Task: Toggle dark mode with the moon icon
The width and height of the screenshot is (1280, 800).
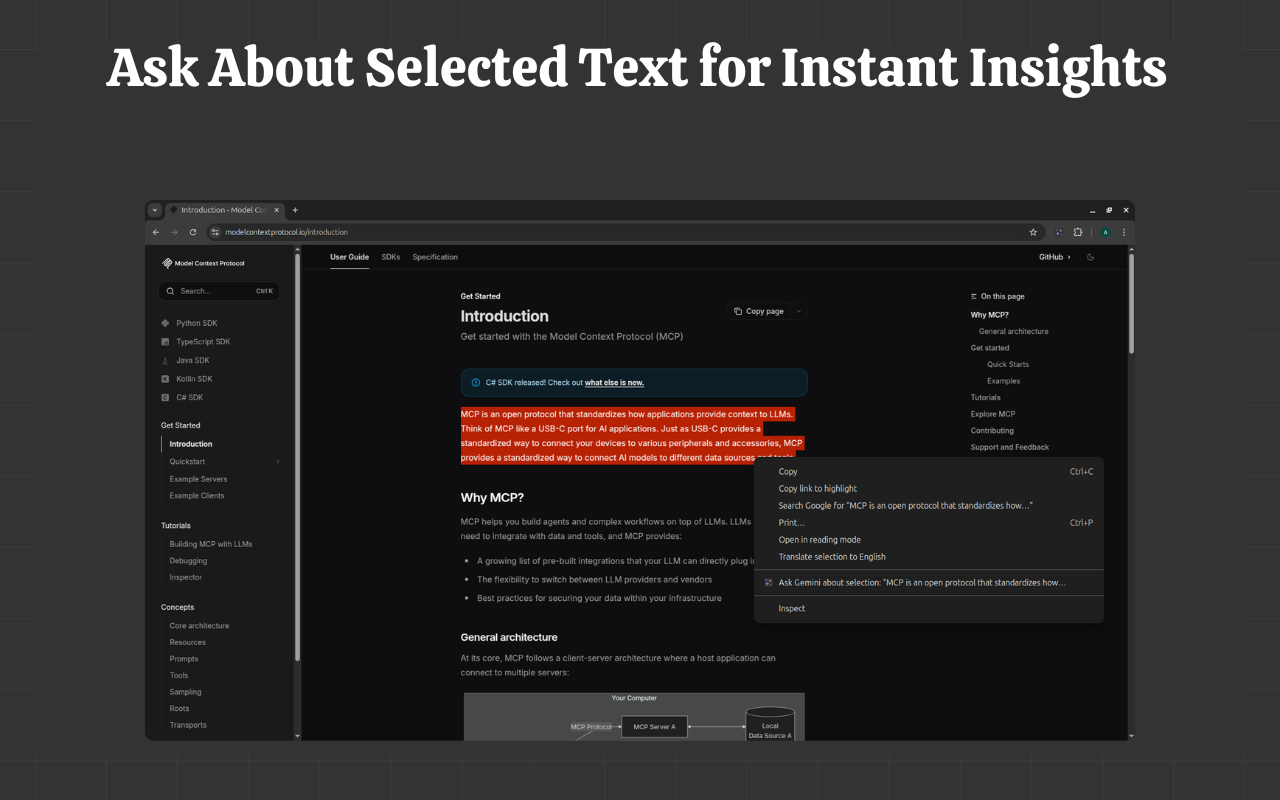Action: [x=1090, y=257]
